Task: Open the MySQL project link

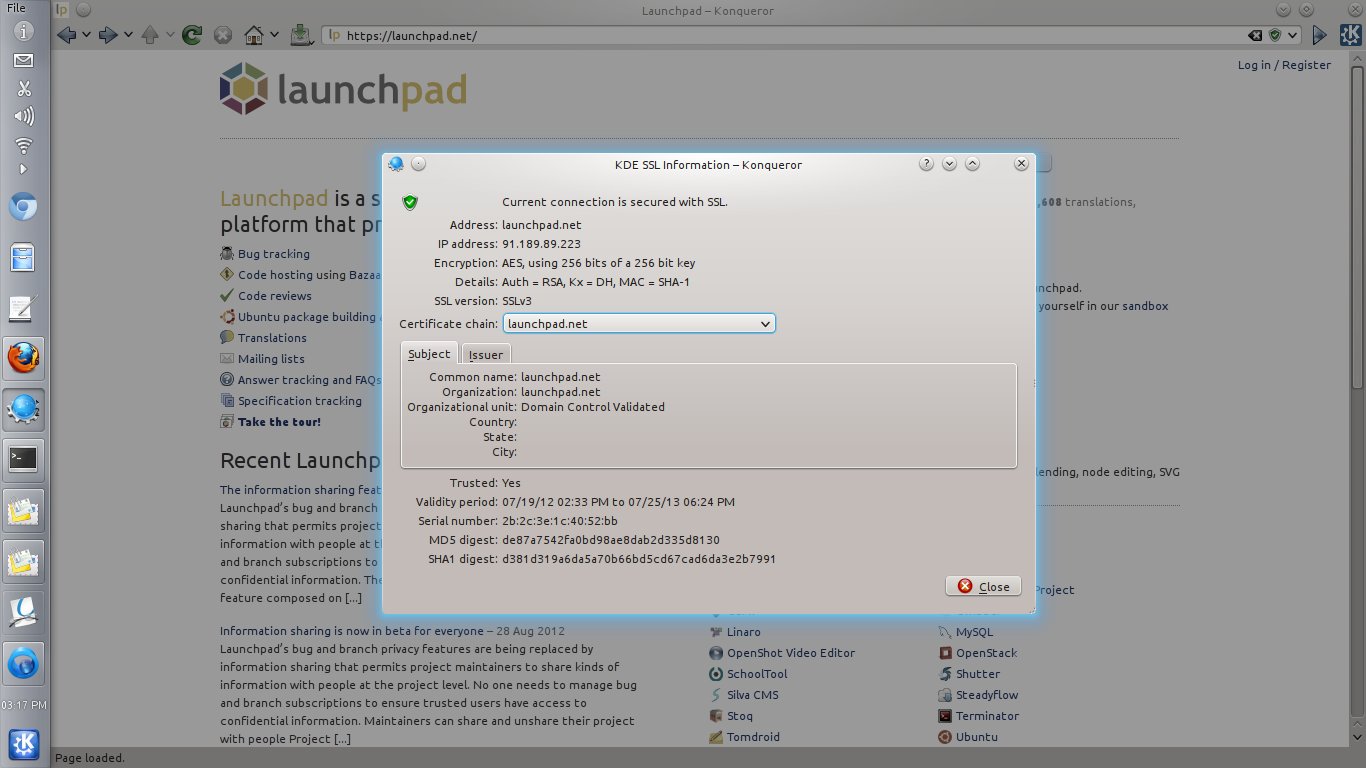Action: [x=974, y=632]
